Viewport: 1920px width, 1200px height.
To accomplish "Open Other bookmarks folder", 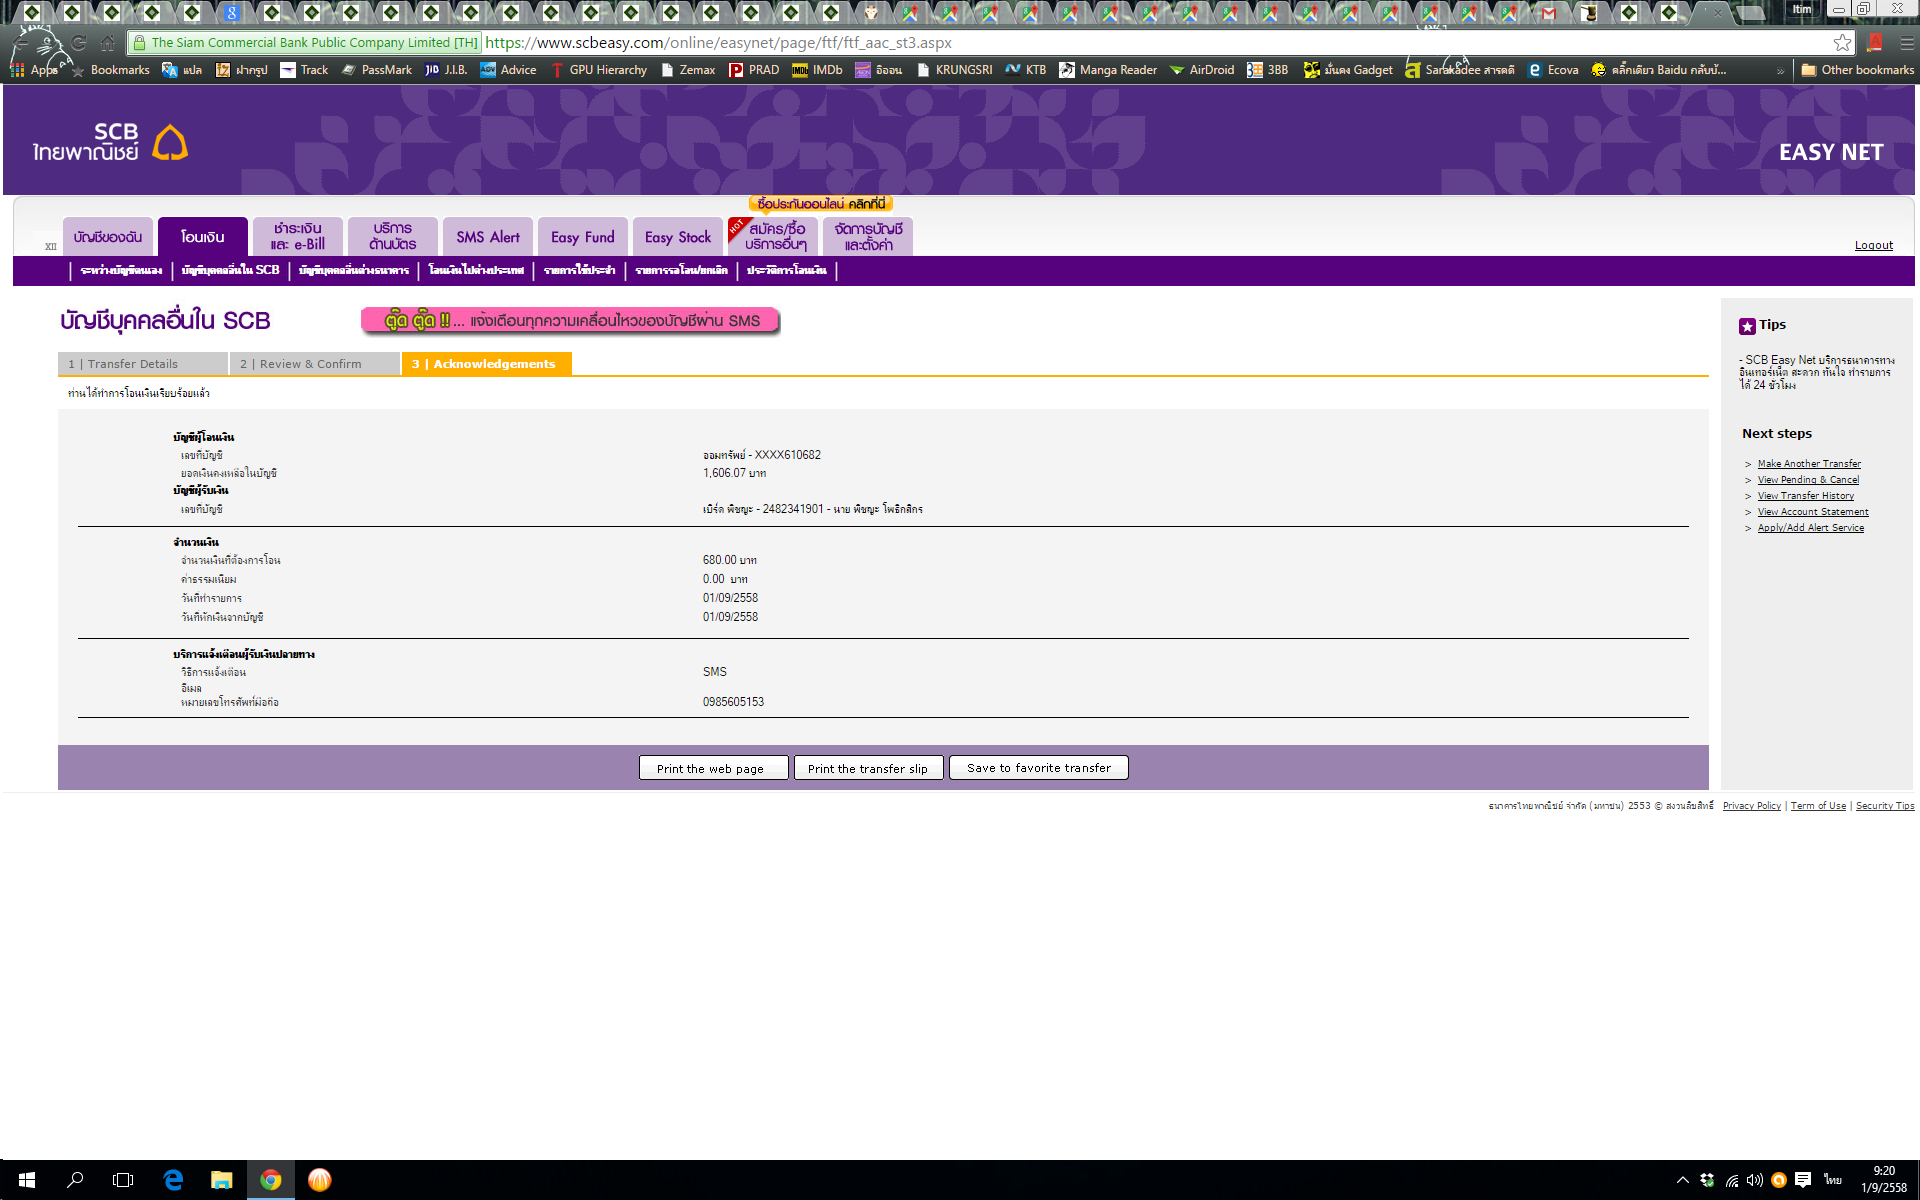I will [x=1857, y=70].
